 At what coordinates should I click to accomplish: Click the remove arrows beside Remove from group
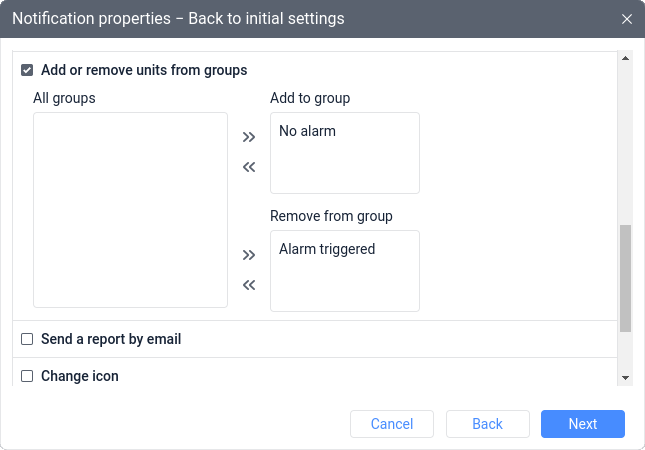coord(249,285)
